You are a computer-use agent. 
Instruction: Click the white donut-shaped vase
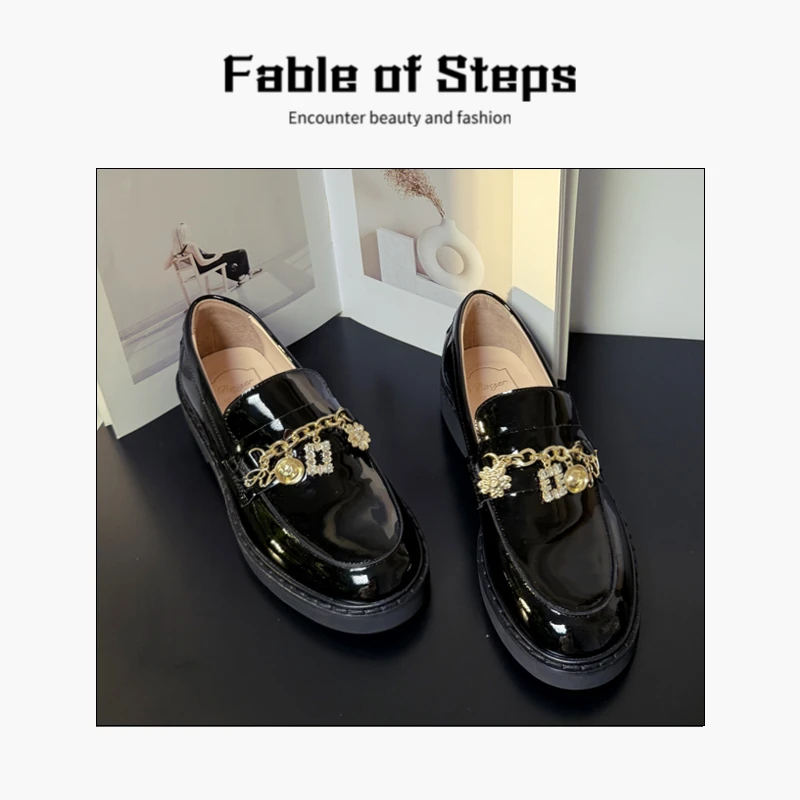449,256
